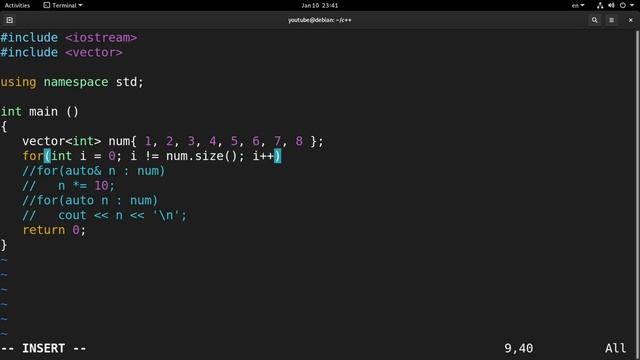Click 'num{' in the vector declaration
This screenshot has width=640, height=360.
pyautogui.click(x=122, y=141)
